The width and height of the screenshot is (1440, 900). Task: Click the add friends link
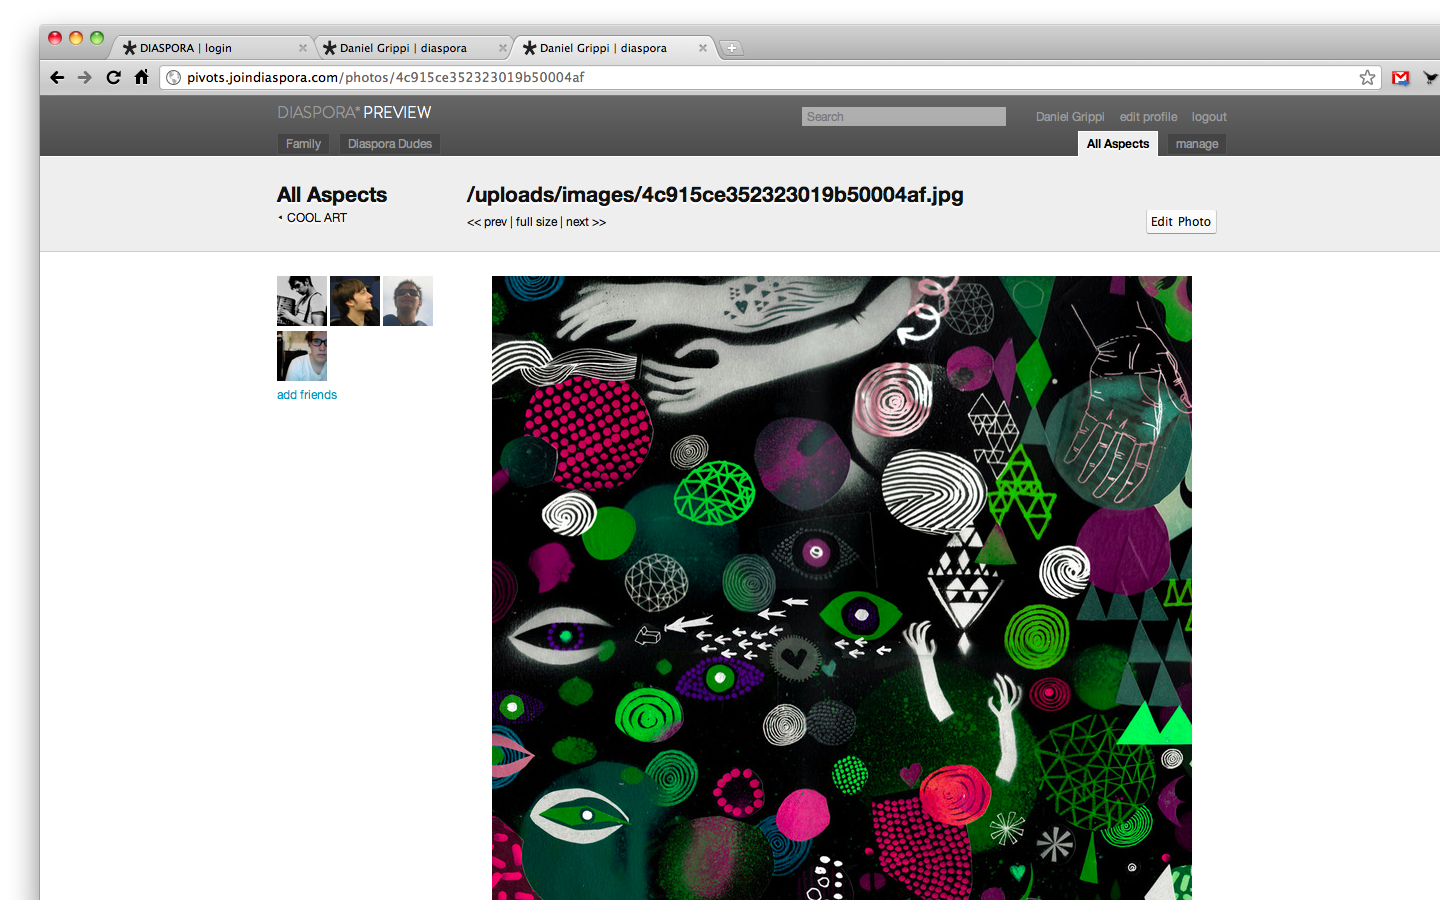coord(307,395)
